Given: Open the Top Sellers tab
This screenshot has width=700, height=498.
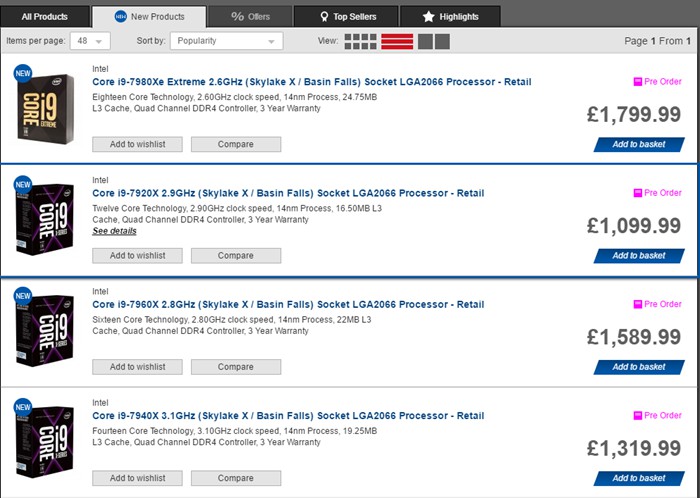Looking at the screenshot, I should click(x=346, y=17).
